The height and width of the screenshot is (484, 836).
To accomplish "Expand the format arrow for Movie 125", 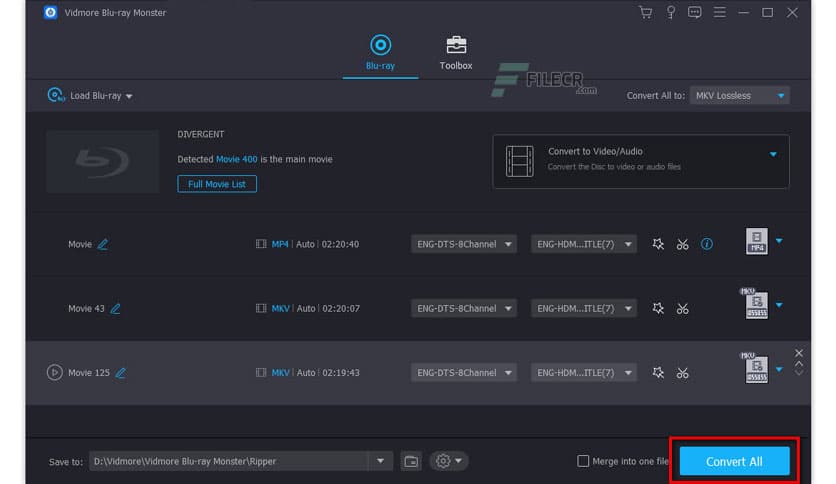I will point(779,369).
